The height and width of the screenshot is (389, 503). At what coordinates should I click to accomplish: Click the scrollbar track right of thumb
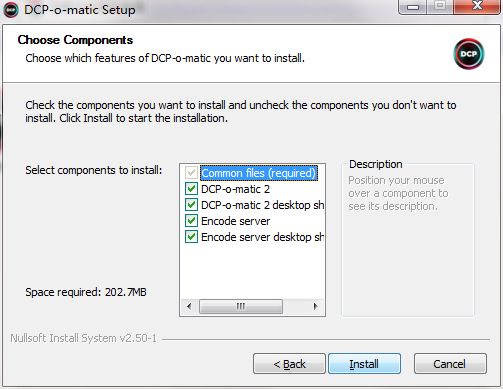[295, 306]
